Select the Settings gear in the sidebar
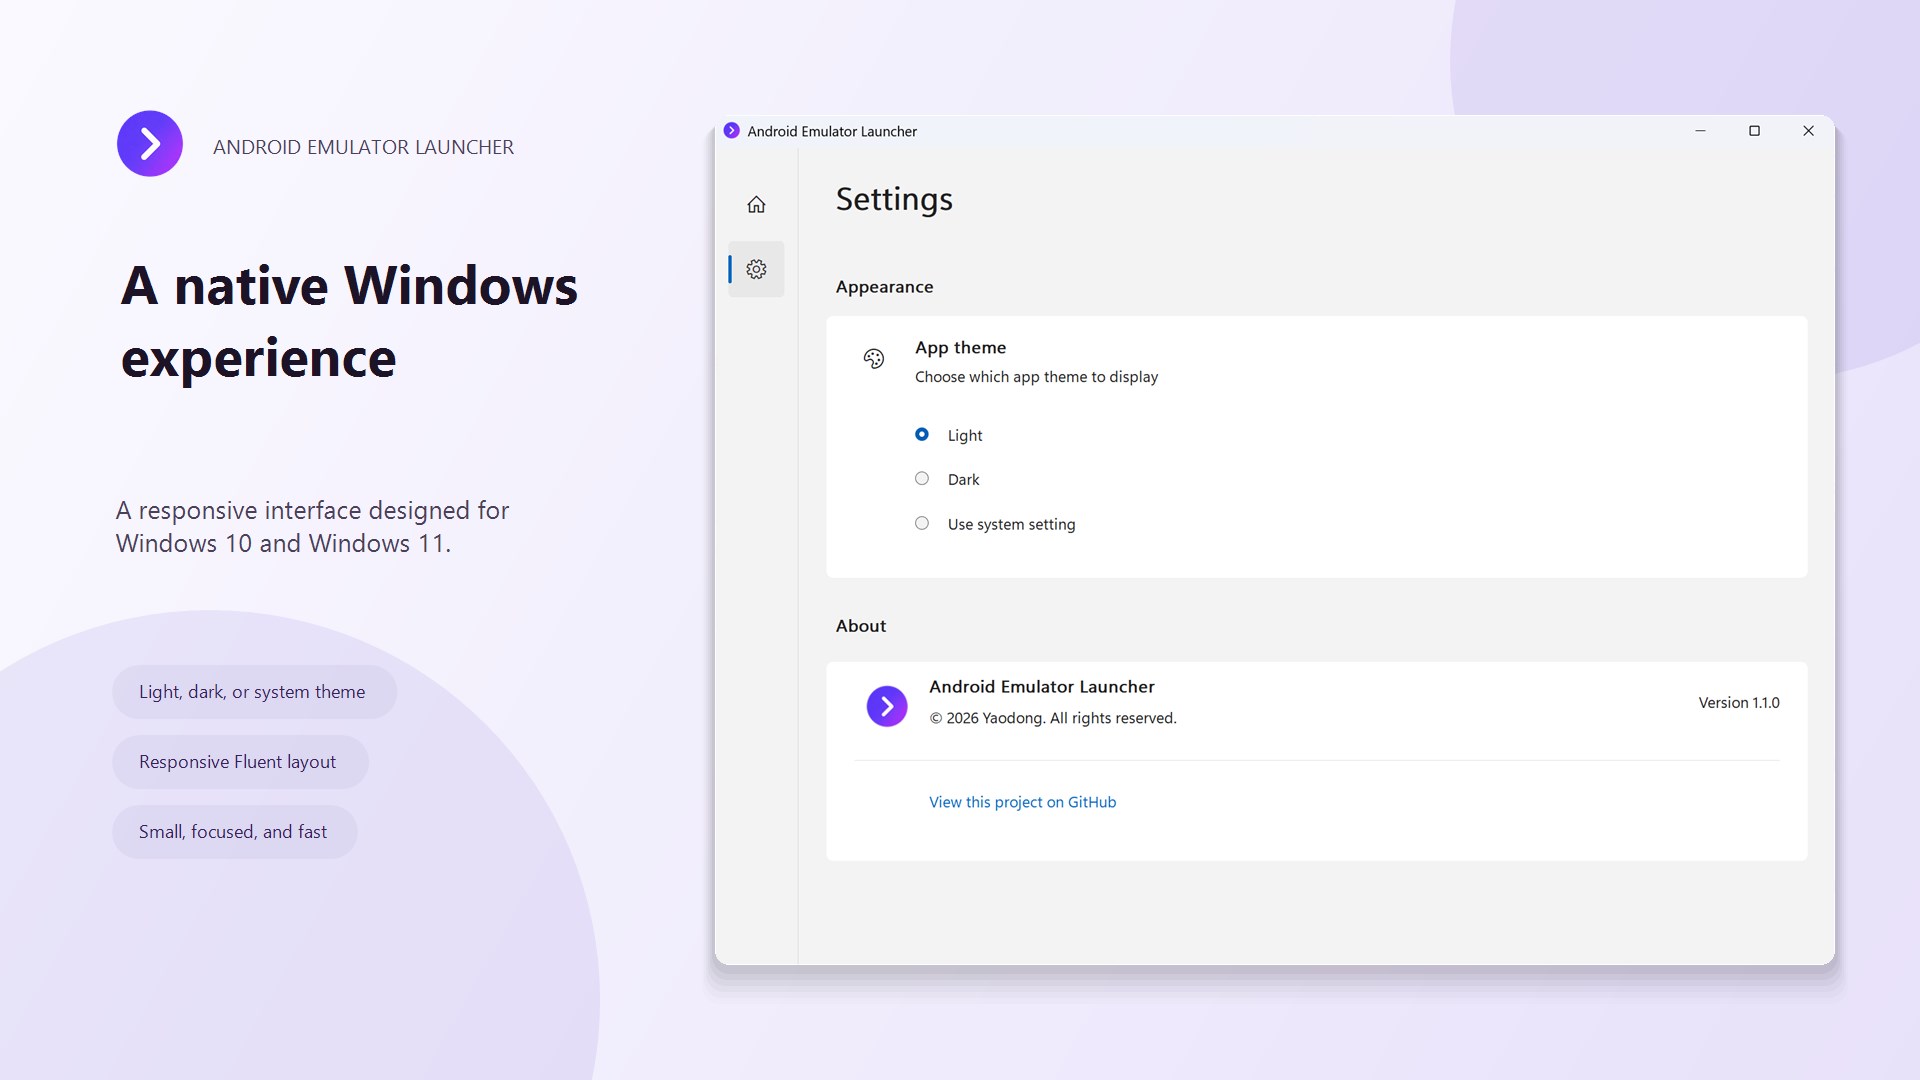Image resolution: width=1920 pixels, height=1080 pixels. [x=756, y=269]
